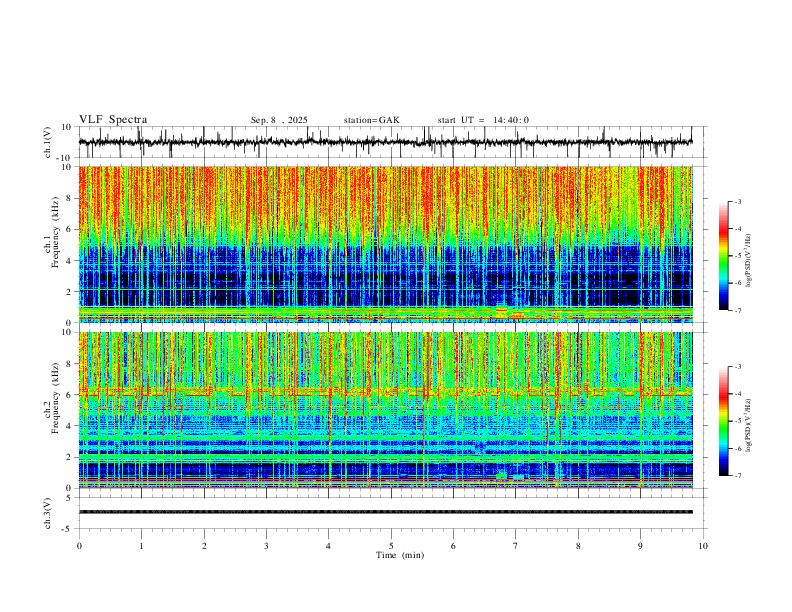Image resolution: width=792 pixels, height=612 pixels.
Task: Click the time axis tick label '0'
Action: (79, 546)
